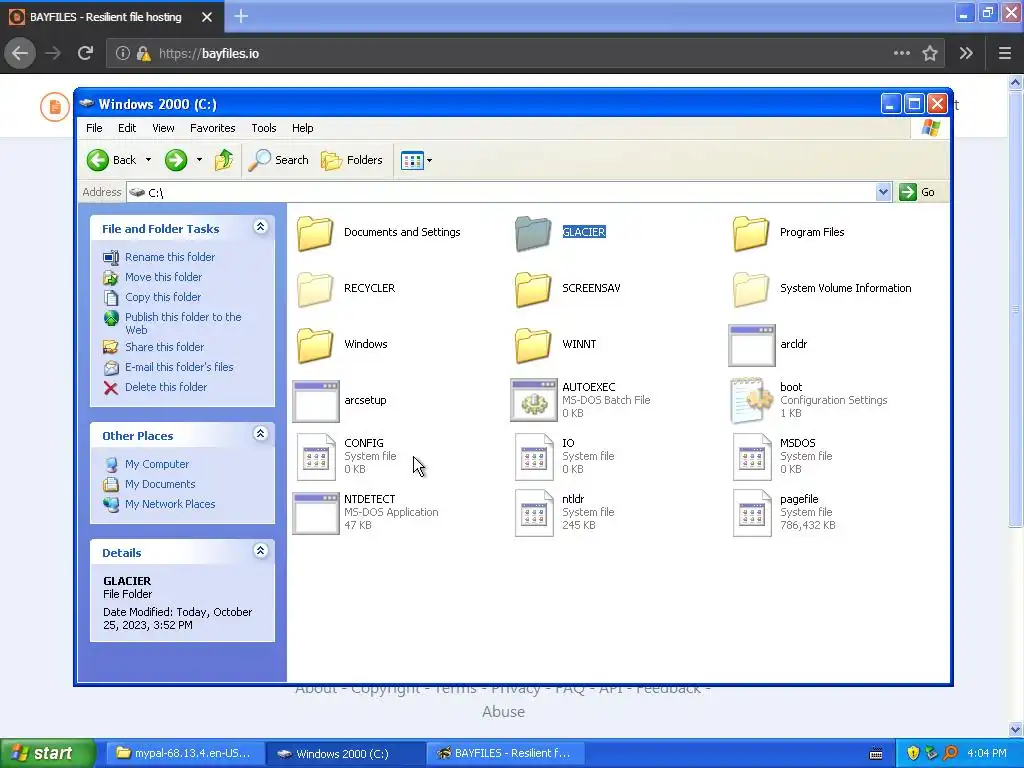Go up one folder level
This screenshot has width=1024, height=768.
(x=224, y=160)
